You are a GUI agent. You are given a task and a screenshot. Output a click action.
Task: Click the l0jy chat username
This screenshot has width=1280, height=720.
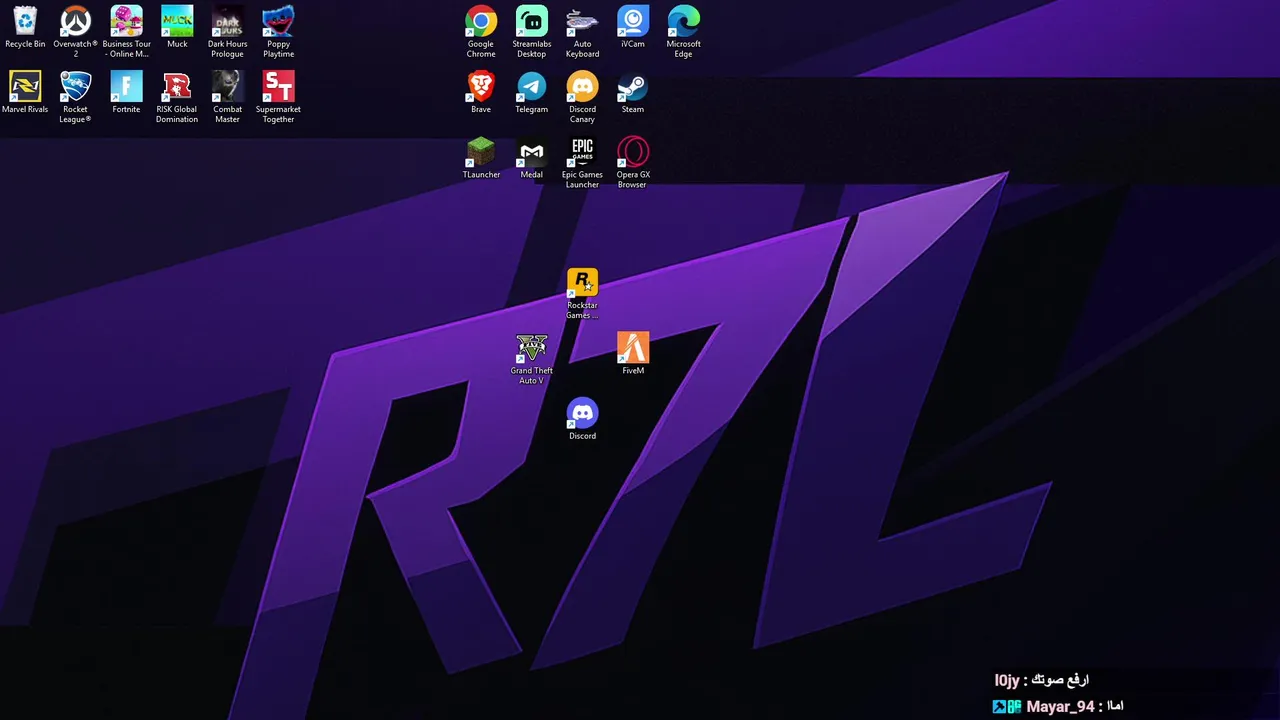point(1006,680)
